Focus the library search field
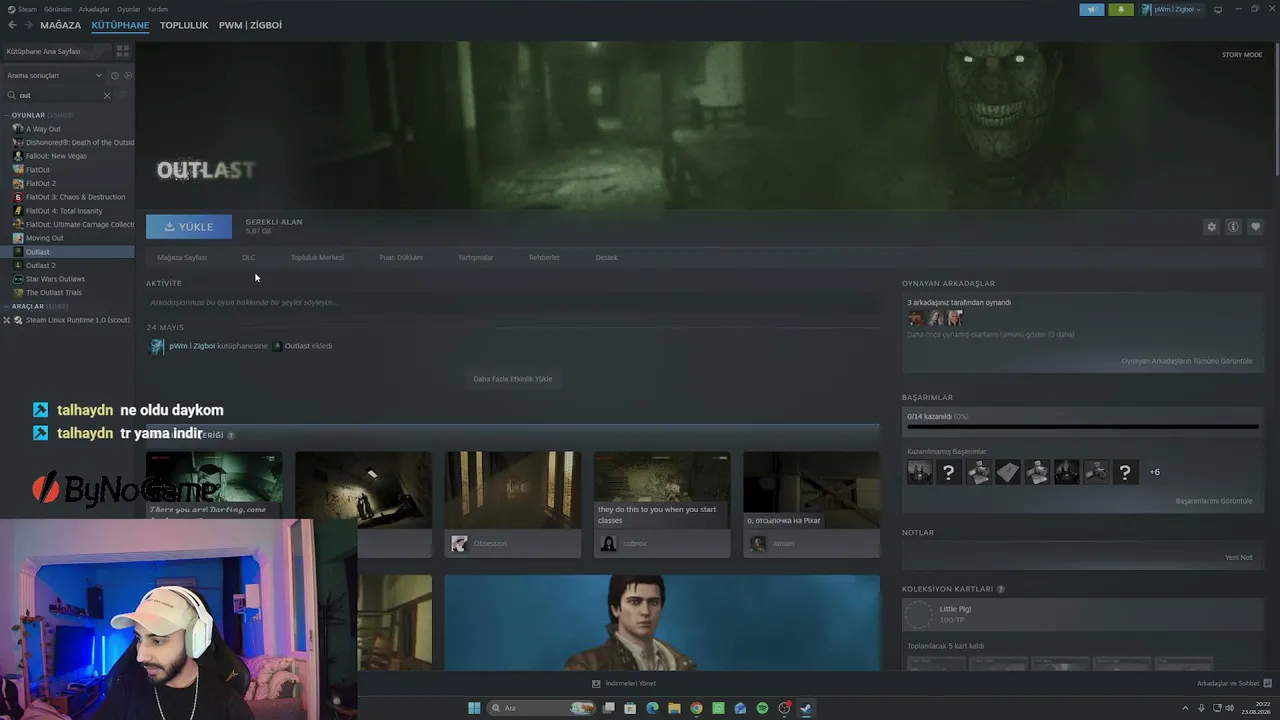The height and width of the screenshot is (720, 1280). click(60, 95)
